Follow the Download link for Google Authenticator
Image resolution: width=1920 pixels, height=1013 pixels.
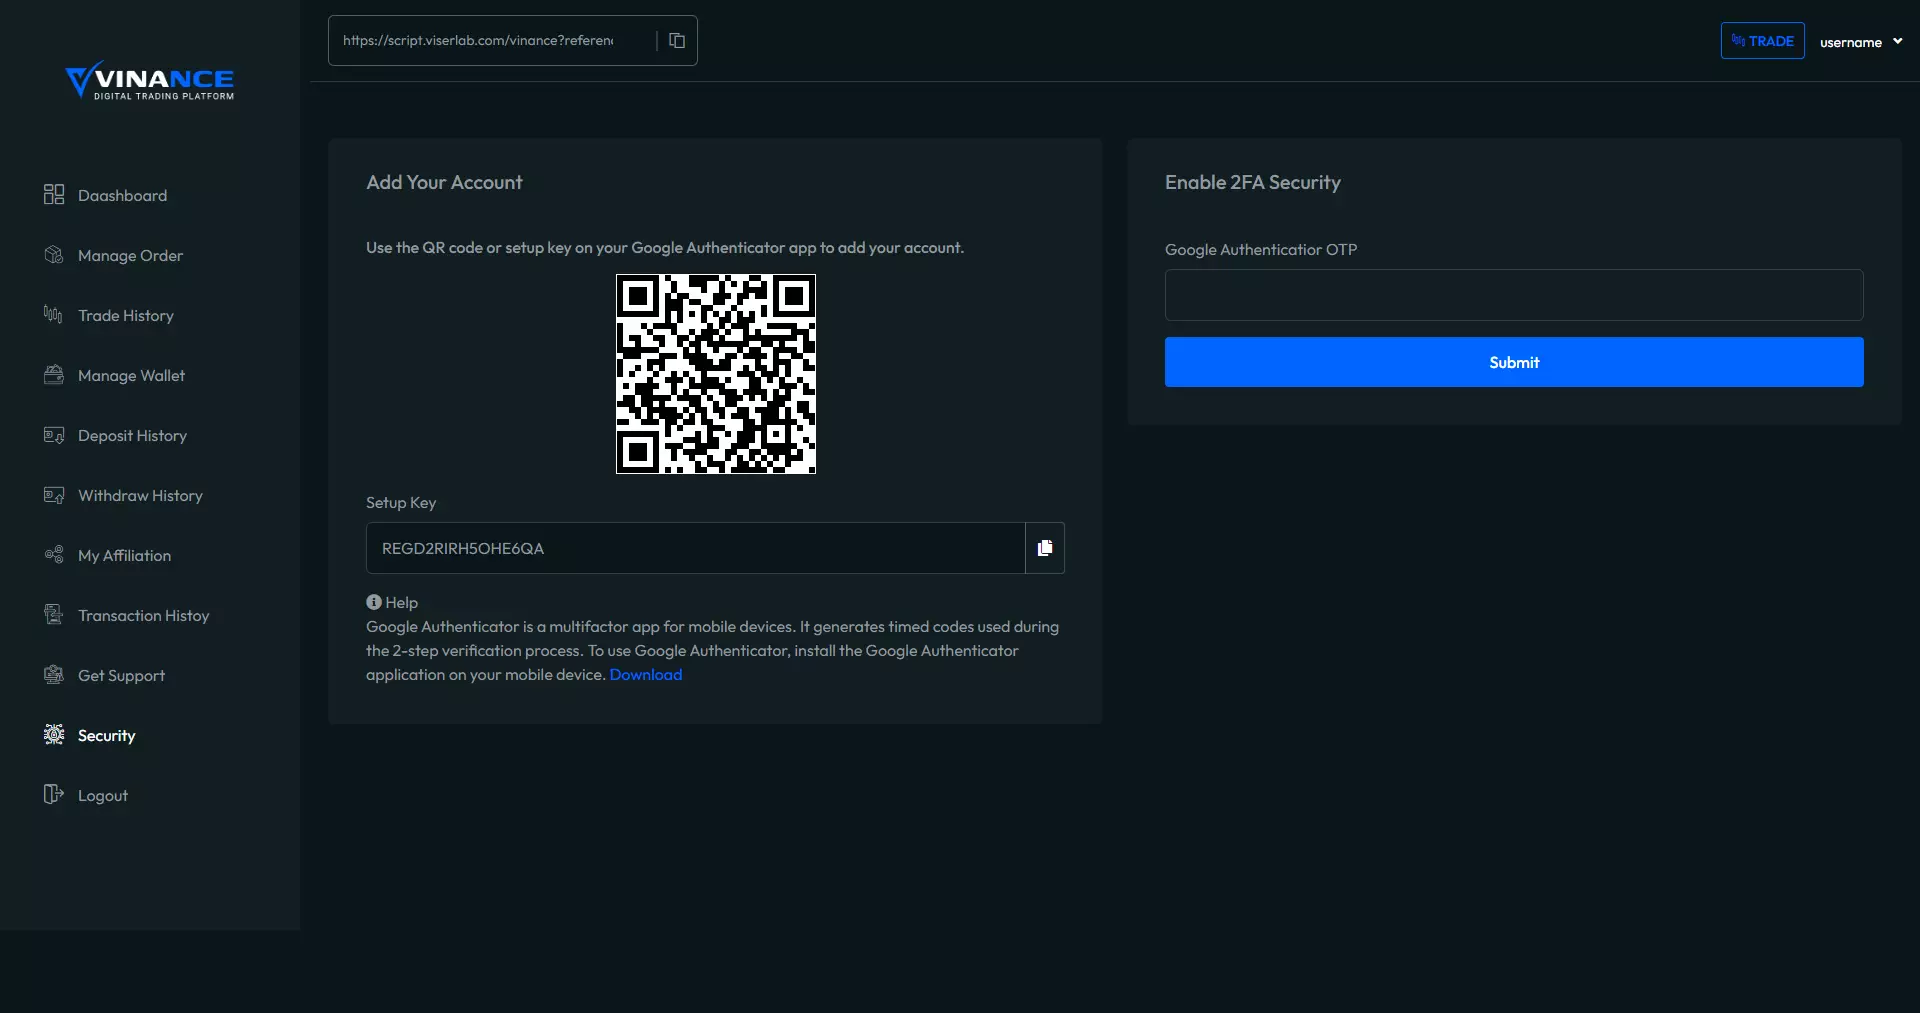tap(646, 674)
